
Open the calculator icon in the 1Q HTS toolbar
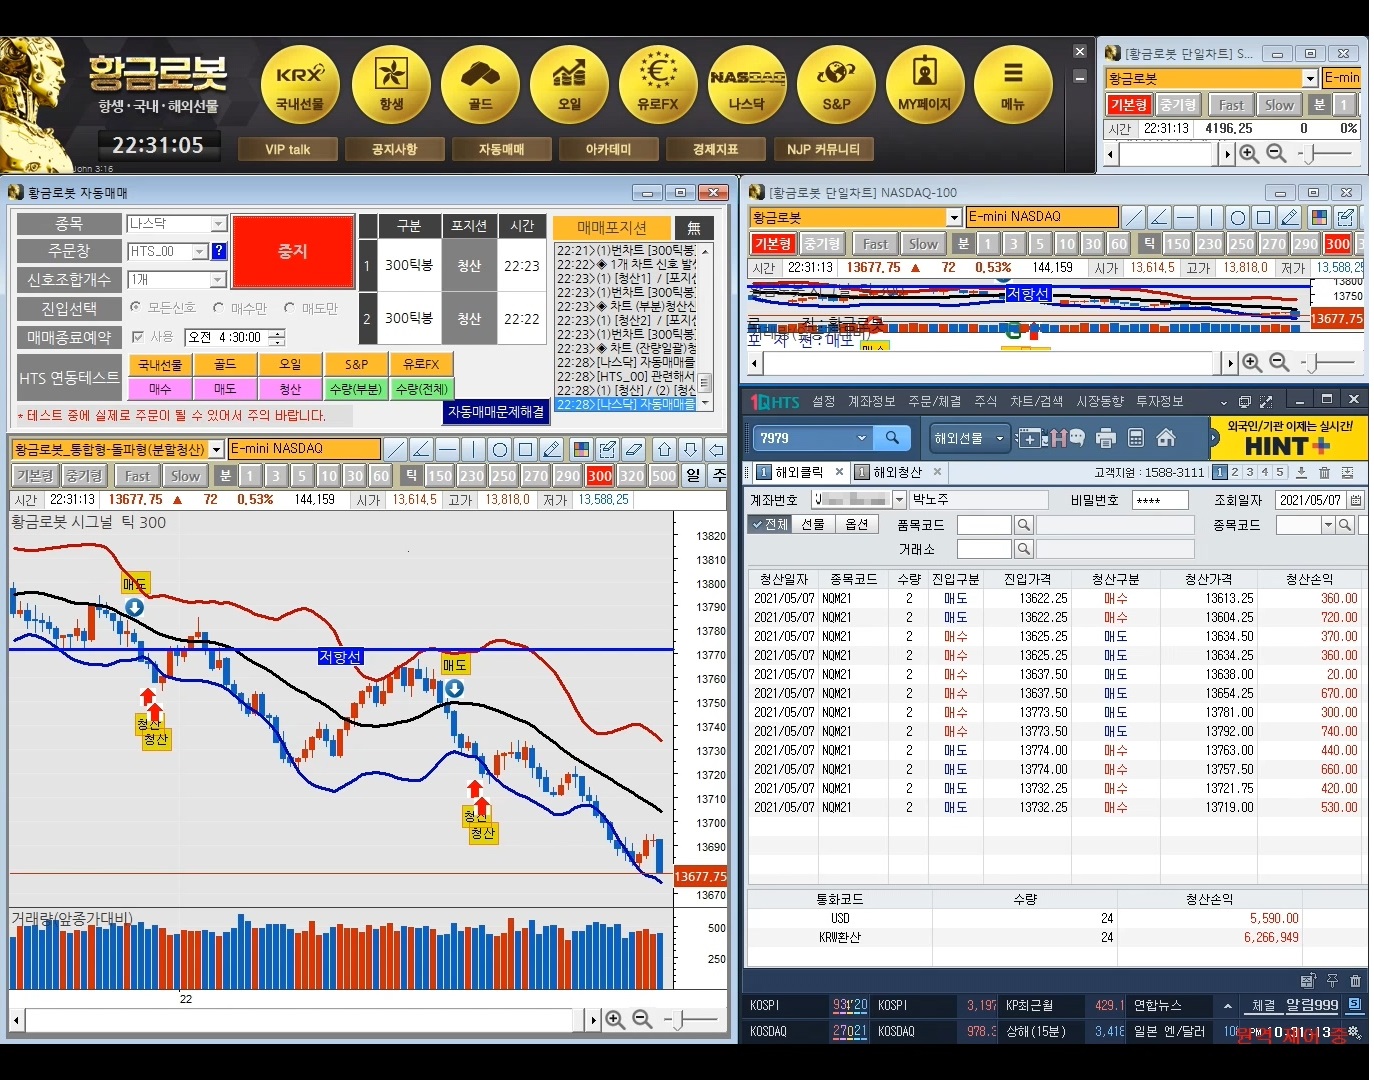tap(1135, 438)
